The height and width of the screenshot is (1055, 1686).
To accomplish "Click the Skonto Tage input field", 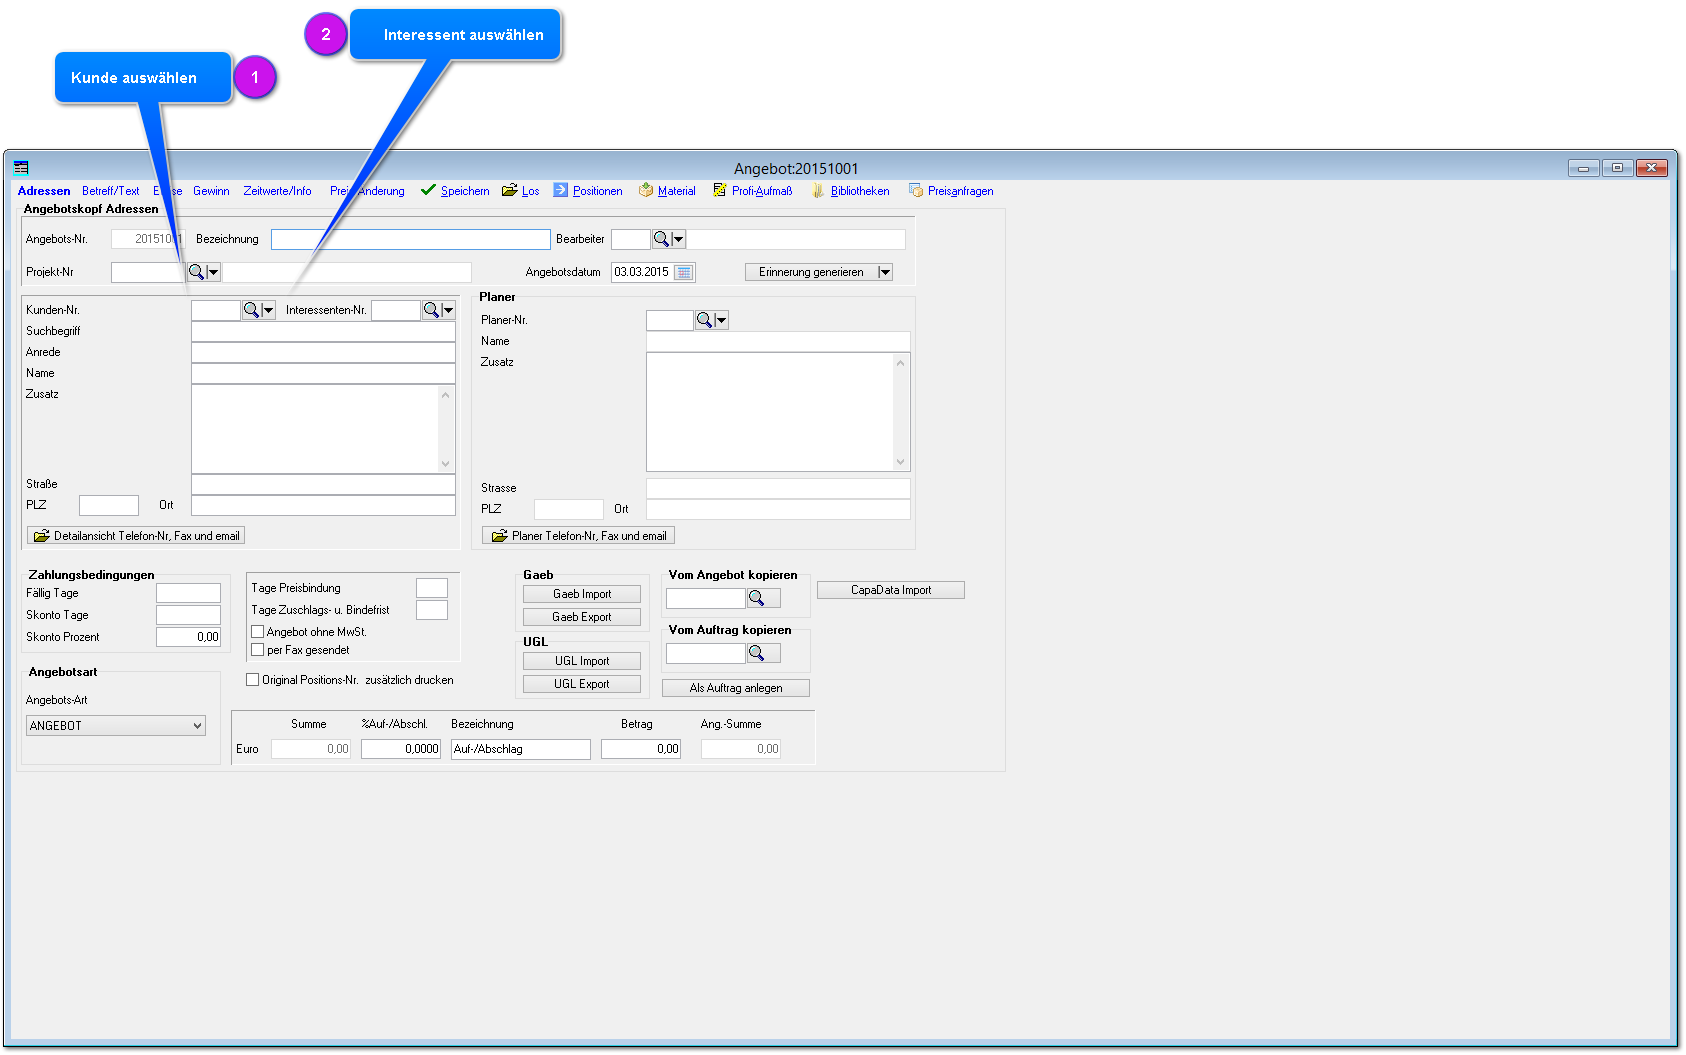I will (x=188, y=615).
